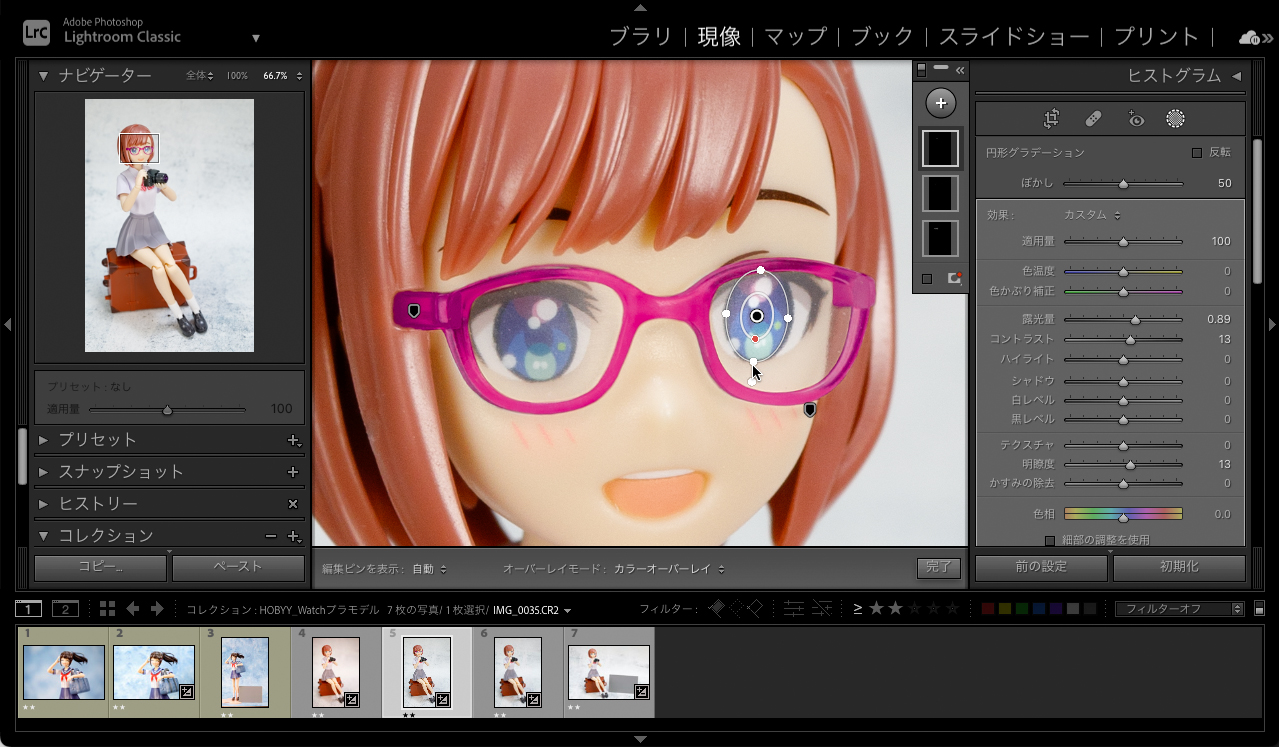
Task: Toggle masks panel dock switch icon
Action: click(x=922, y=70)
